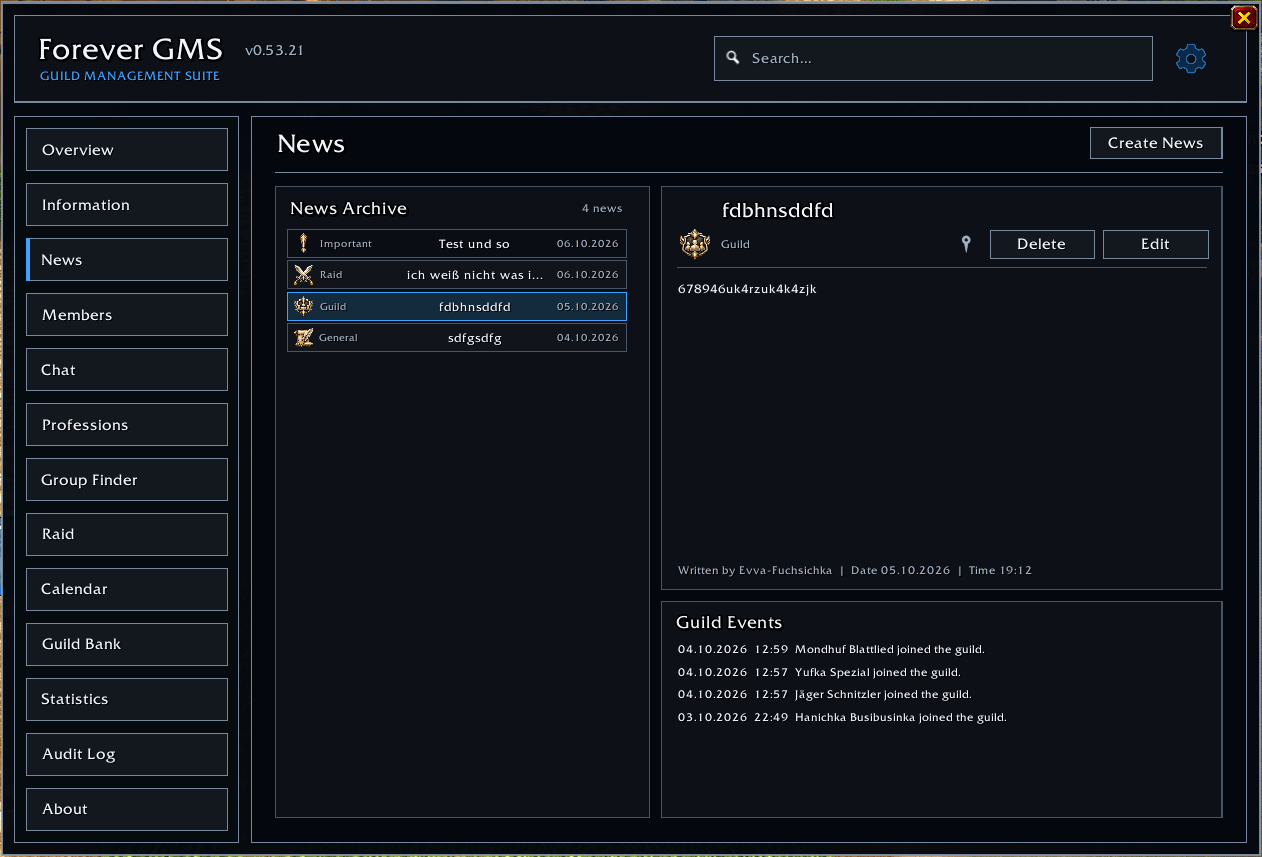Open the About page

(127, 809)
